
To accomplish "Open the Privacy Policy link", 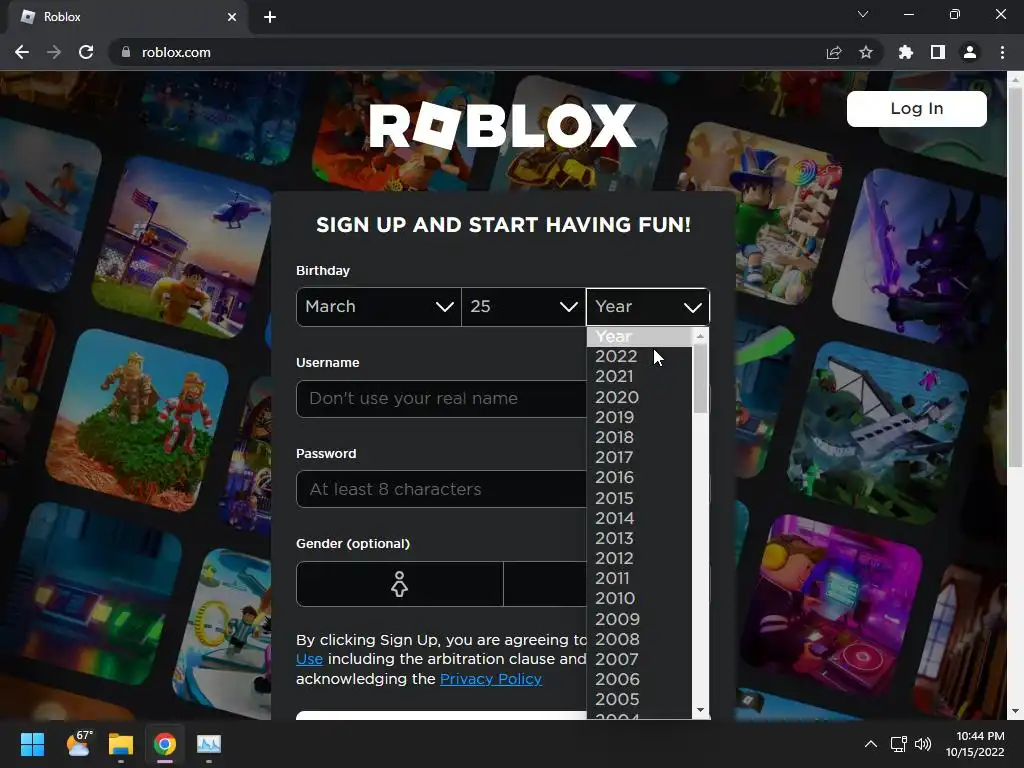I will coord(491,679).
